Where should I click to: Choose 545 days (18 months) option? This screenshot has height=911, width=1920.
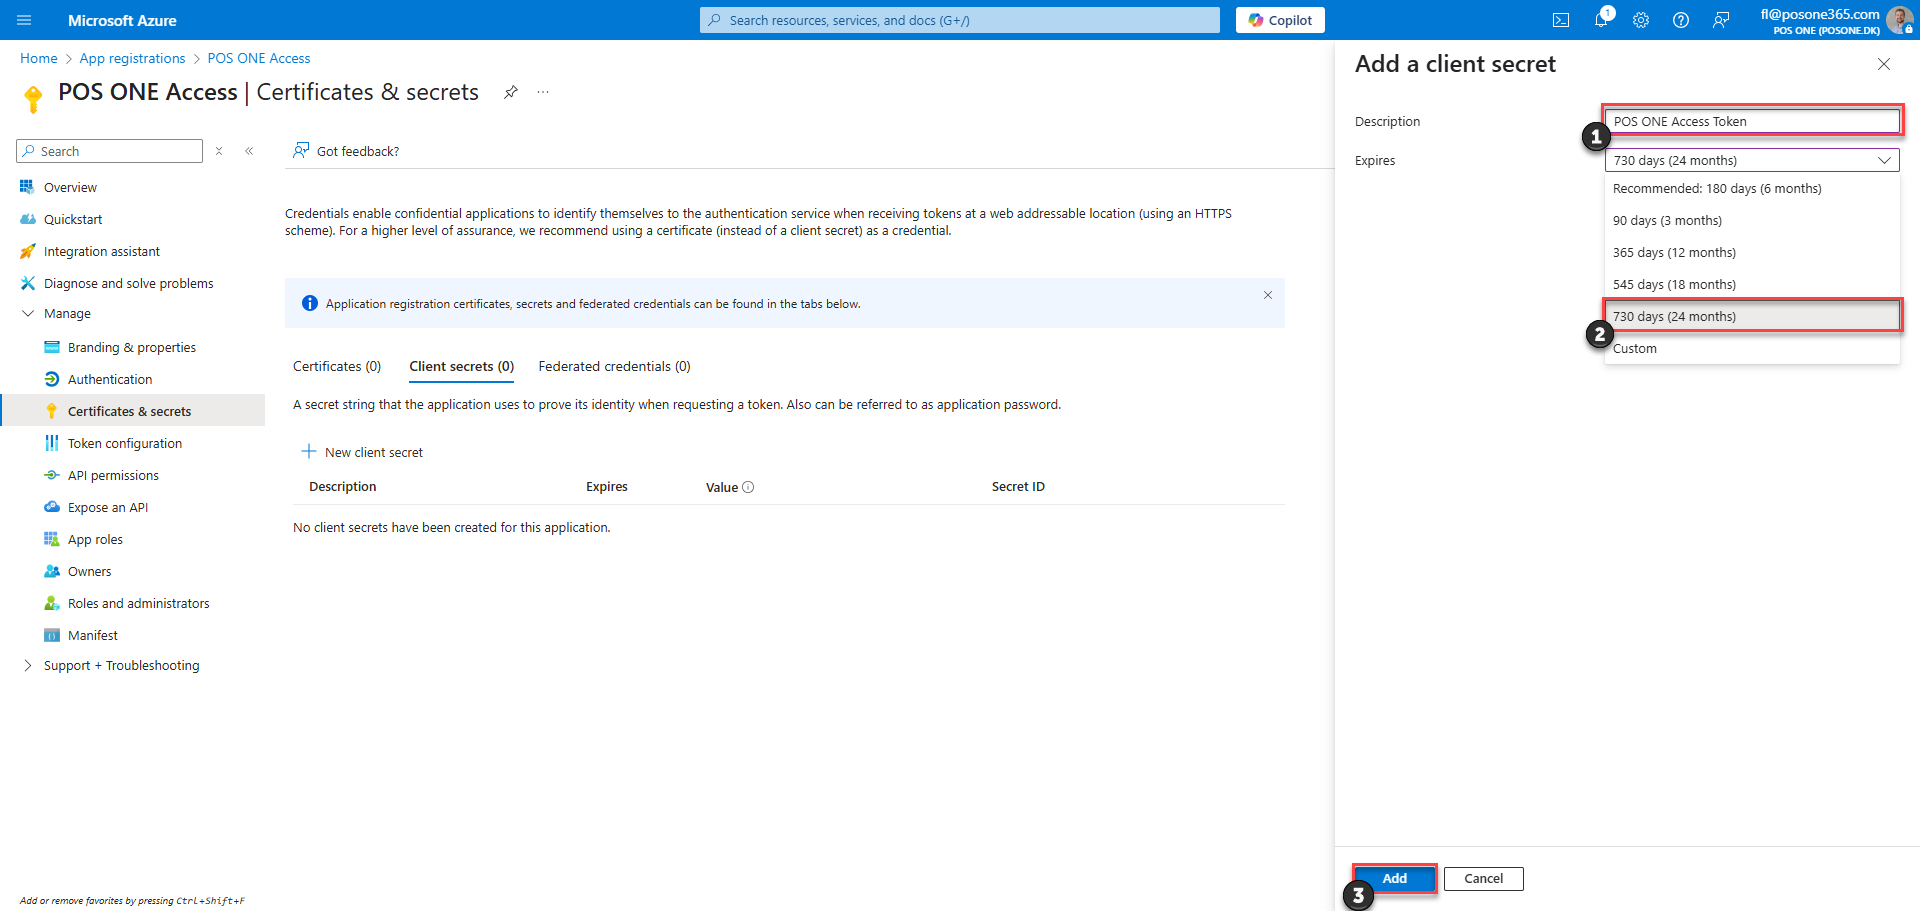[x=1752, y=284]
